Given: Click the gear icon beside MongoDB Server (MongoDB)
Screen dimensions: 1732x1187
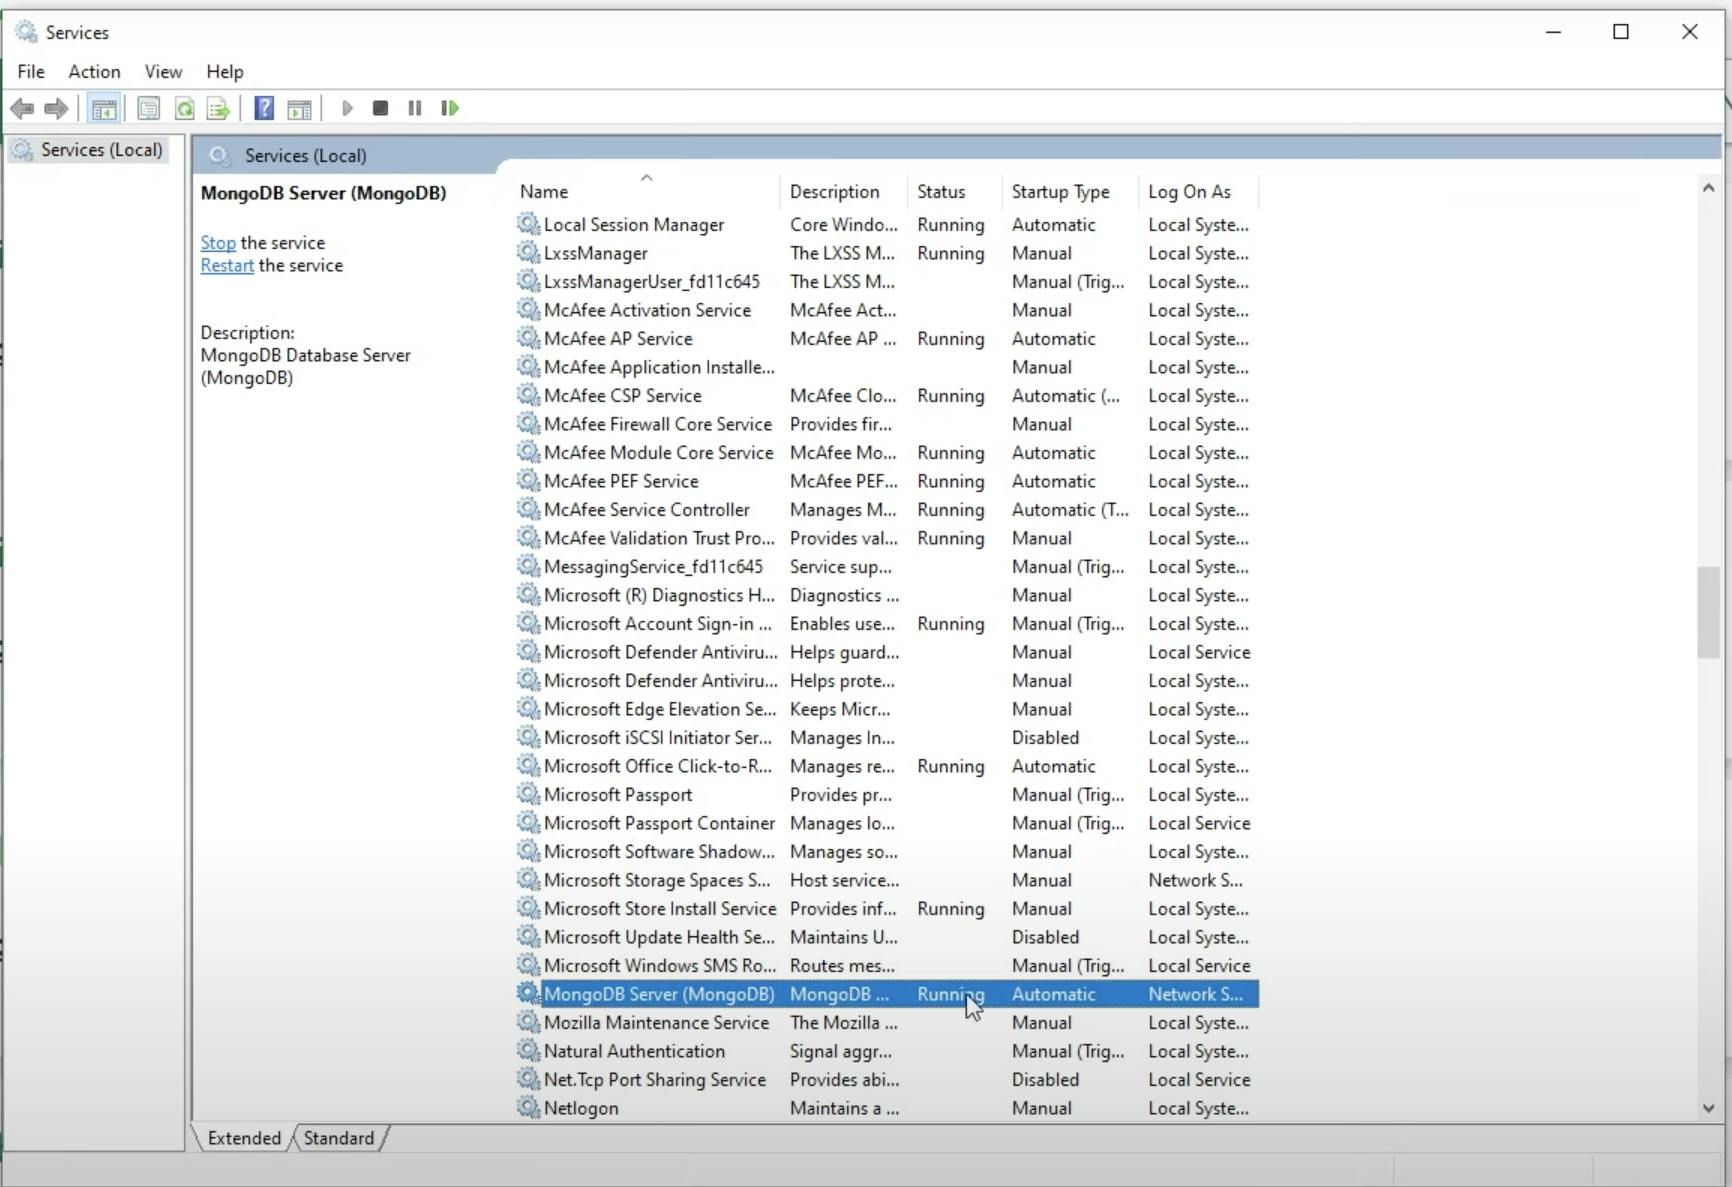Looking at the screenshot, I should pos(528,994).
